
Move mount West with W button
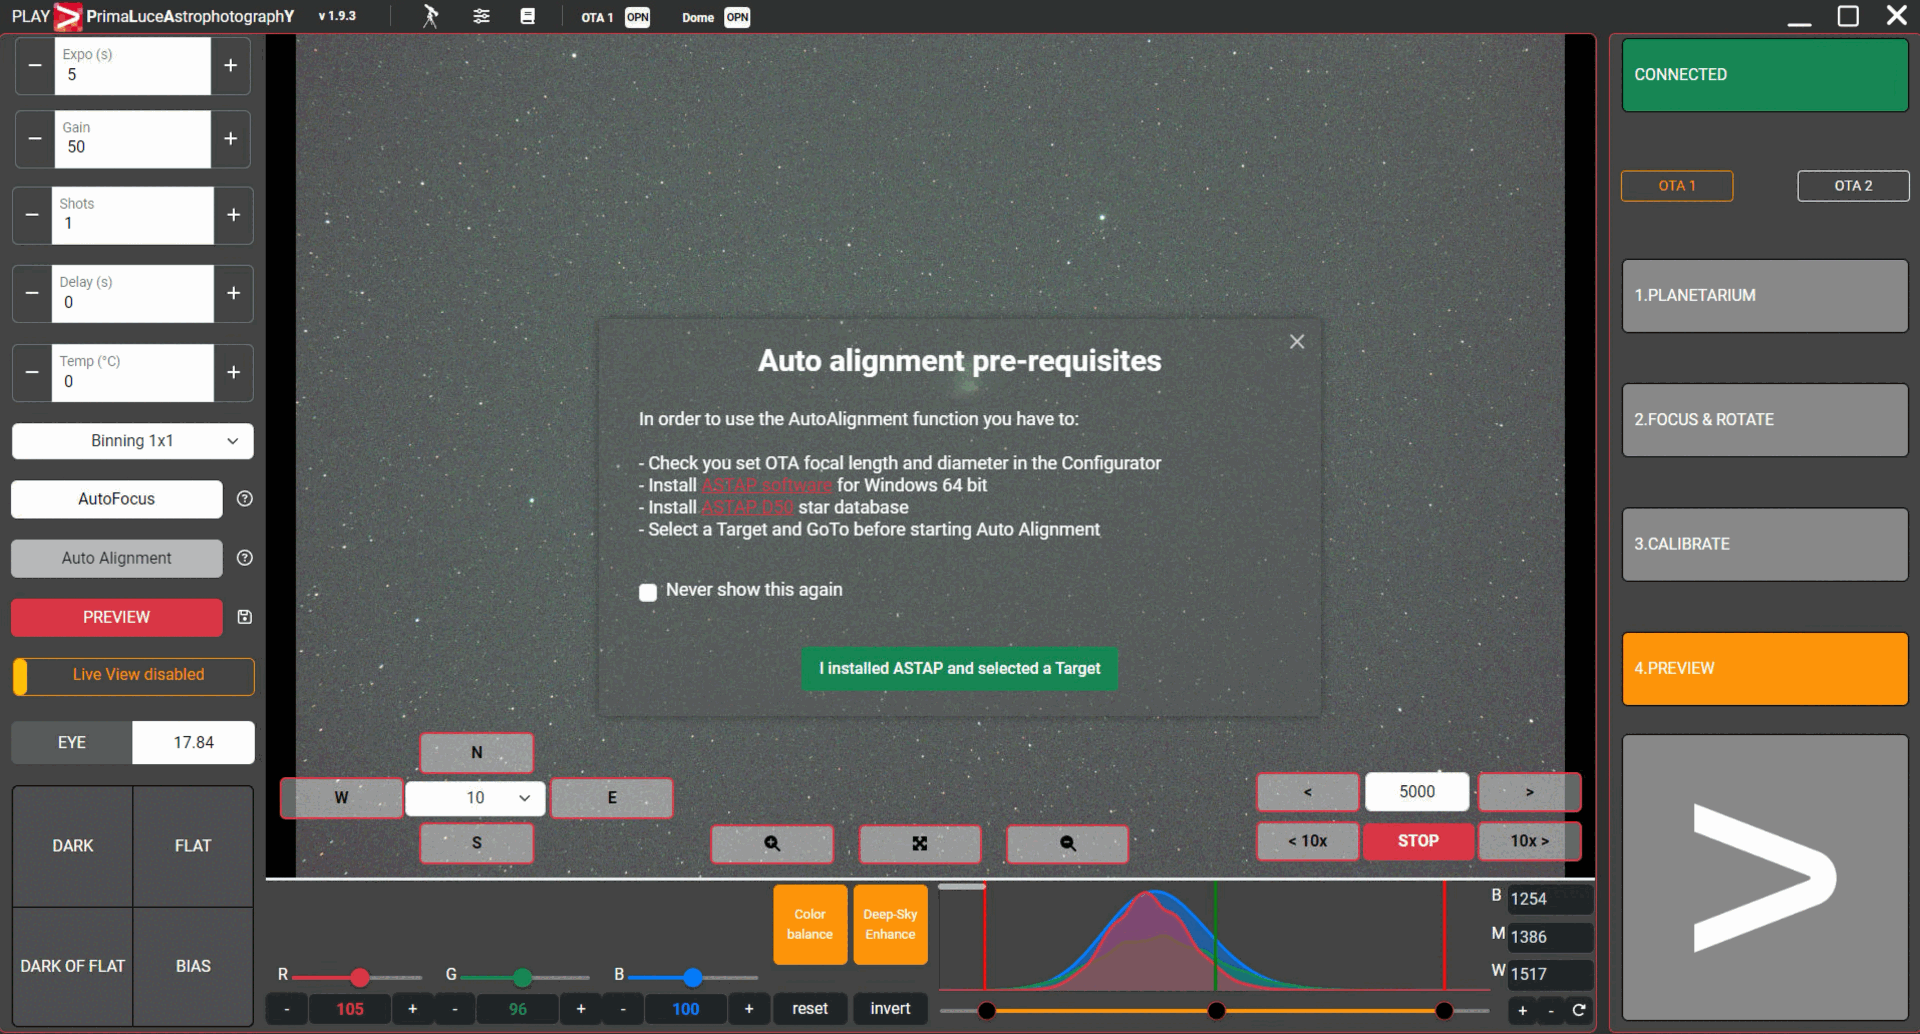point(341,798)
